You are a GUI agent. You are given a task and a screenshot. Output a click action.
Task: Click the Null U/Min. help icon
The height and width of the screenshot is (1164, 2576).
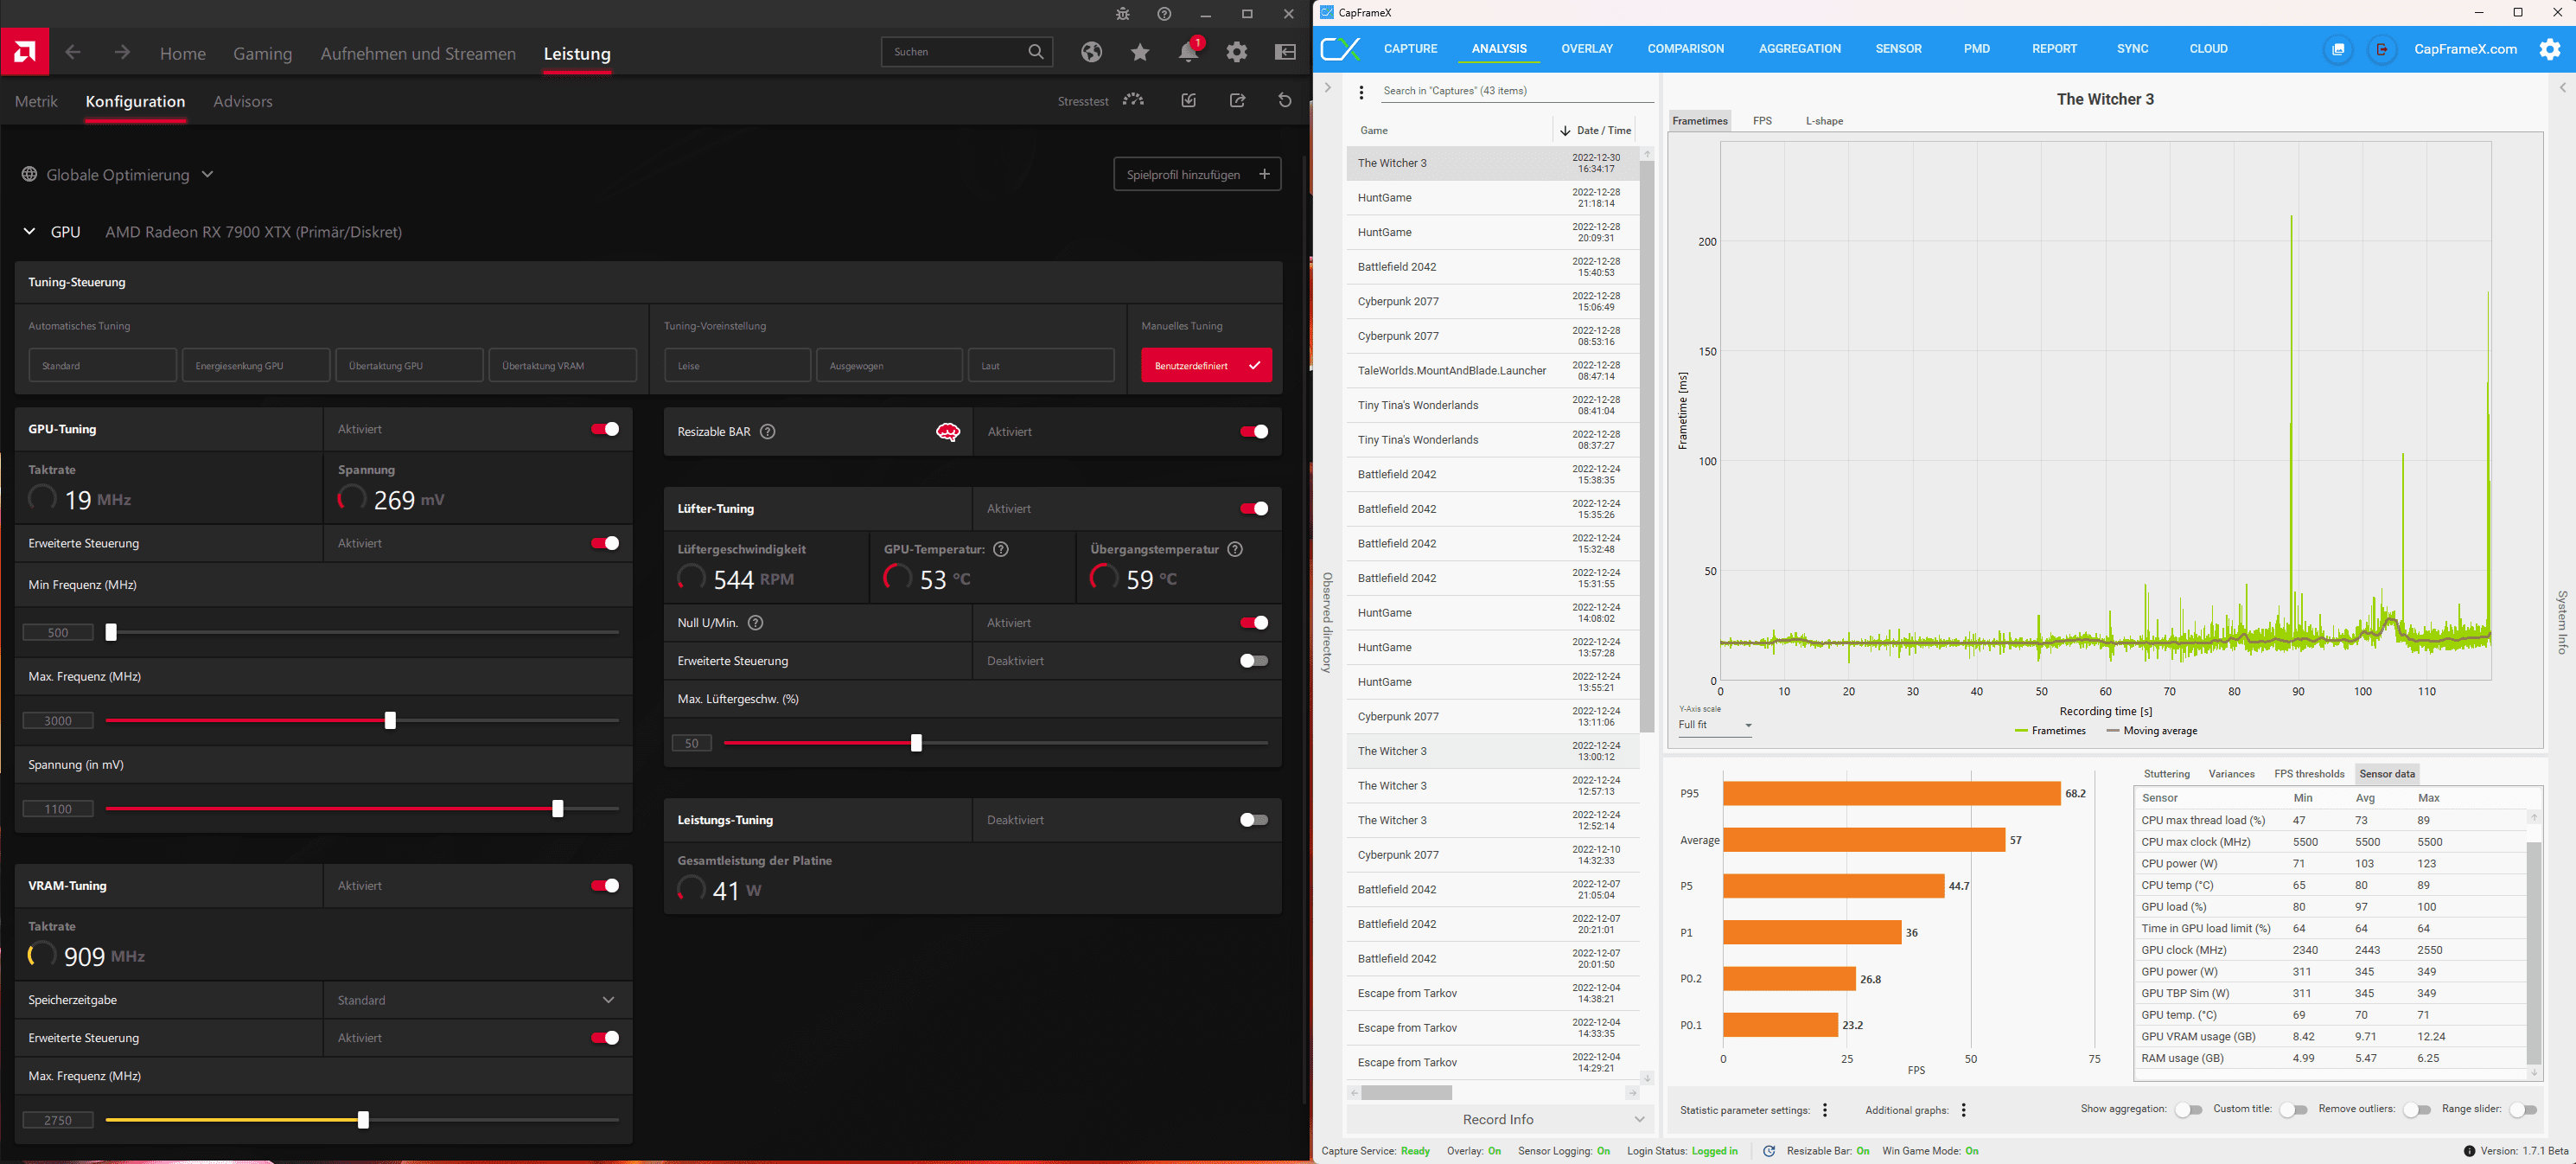[x=756, y=623]
